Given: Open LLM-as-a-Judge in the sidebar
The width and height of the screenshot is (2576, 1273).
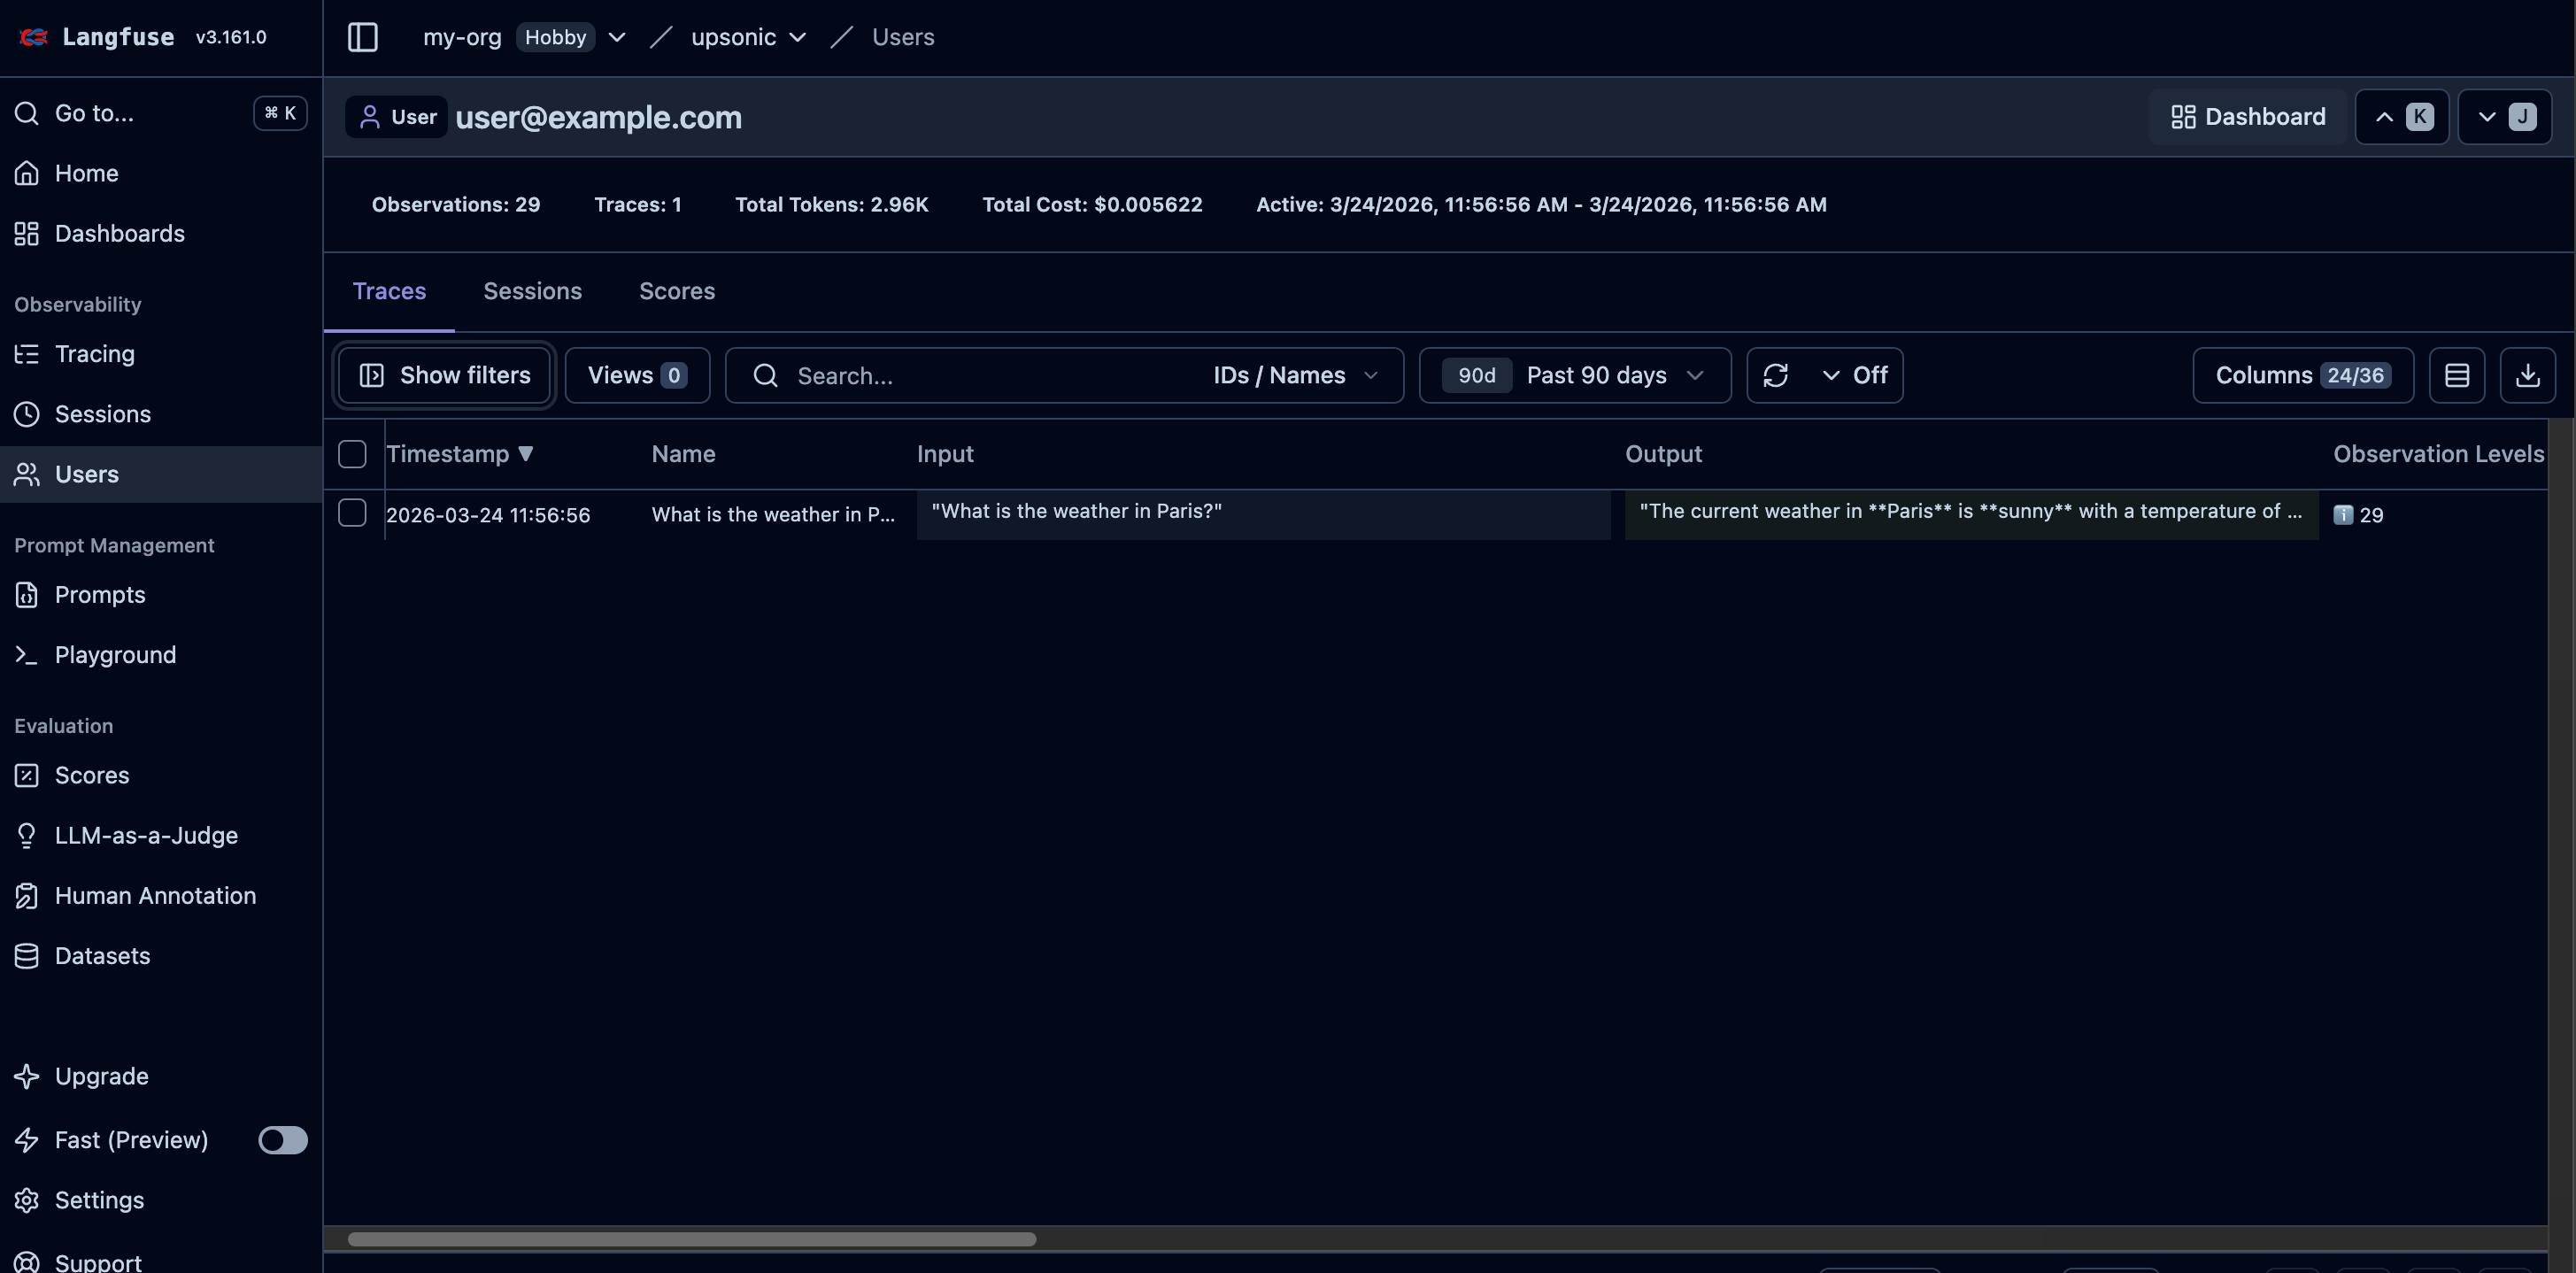Looking at the screenshot, I should pyautogui.click(x=161, y=835).
